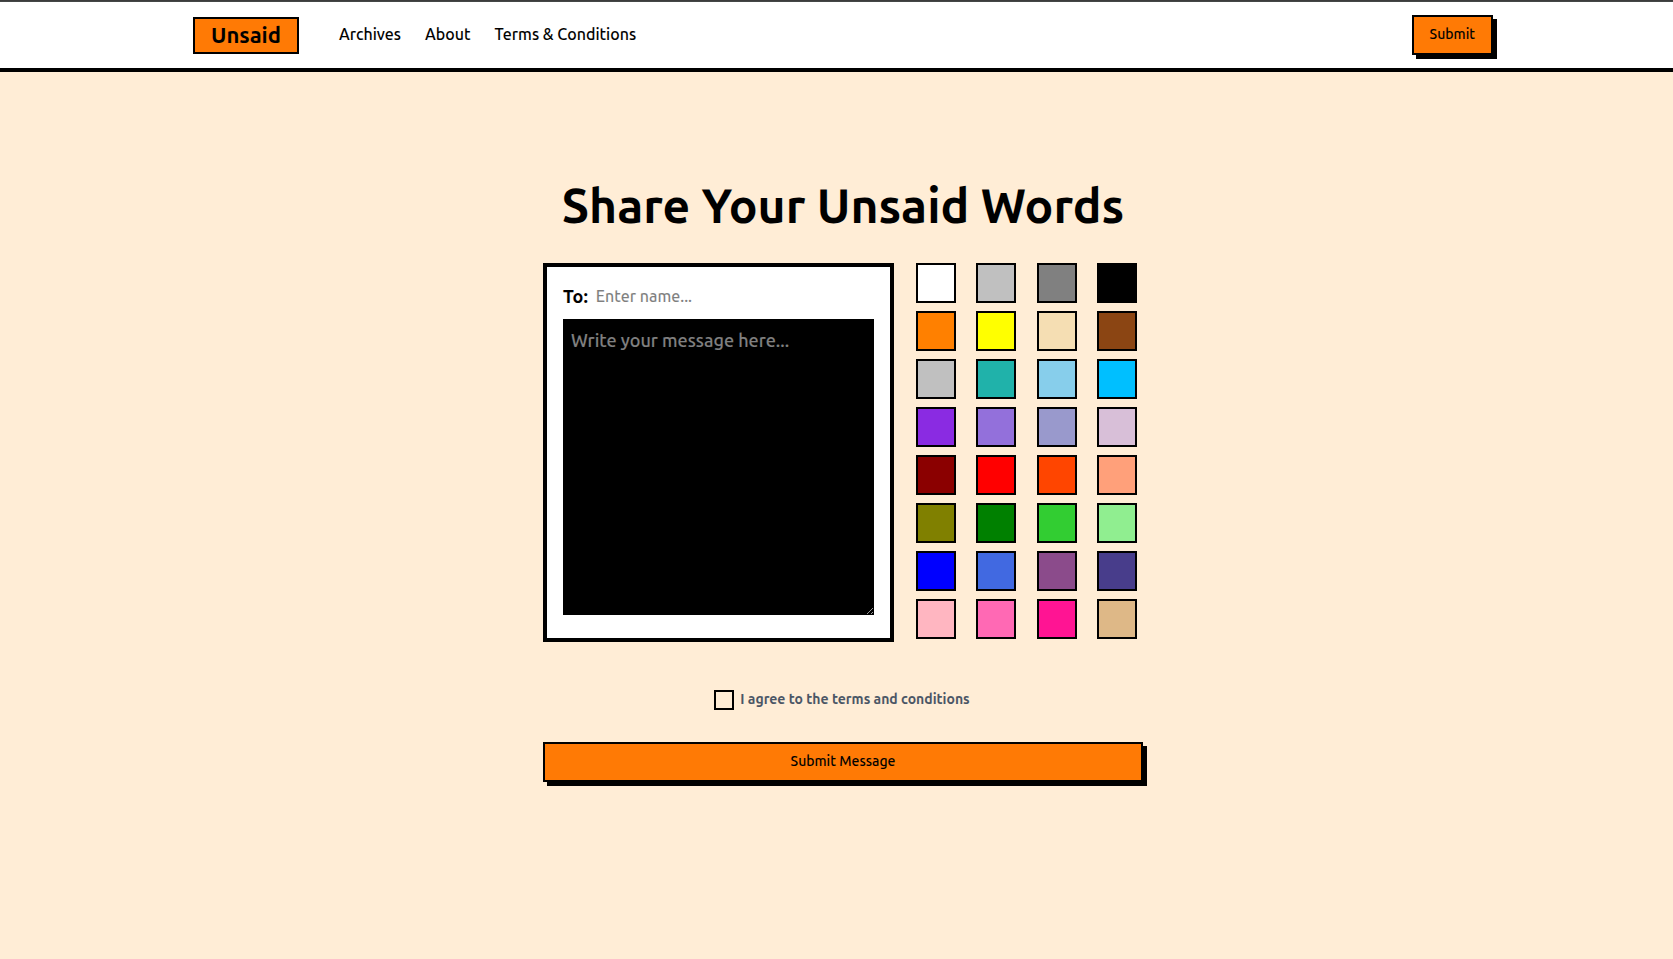Viewport: 1673px width, 959px height.
Task: Pick the brown color swatch
Action: [1117, 331]
